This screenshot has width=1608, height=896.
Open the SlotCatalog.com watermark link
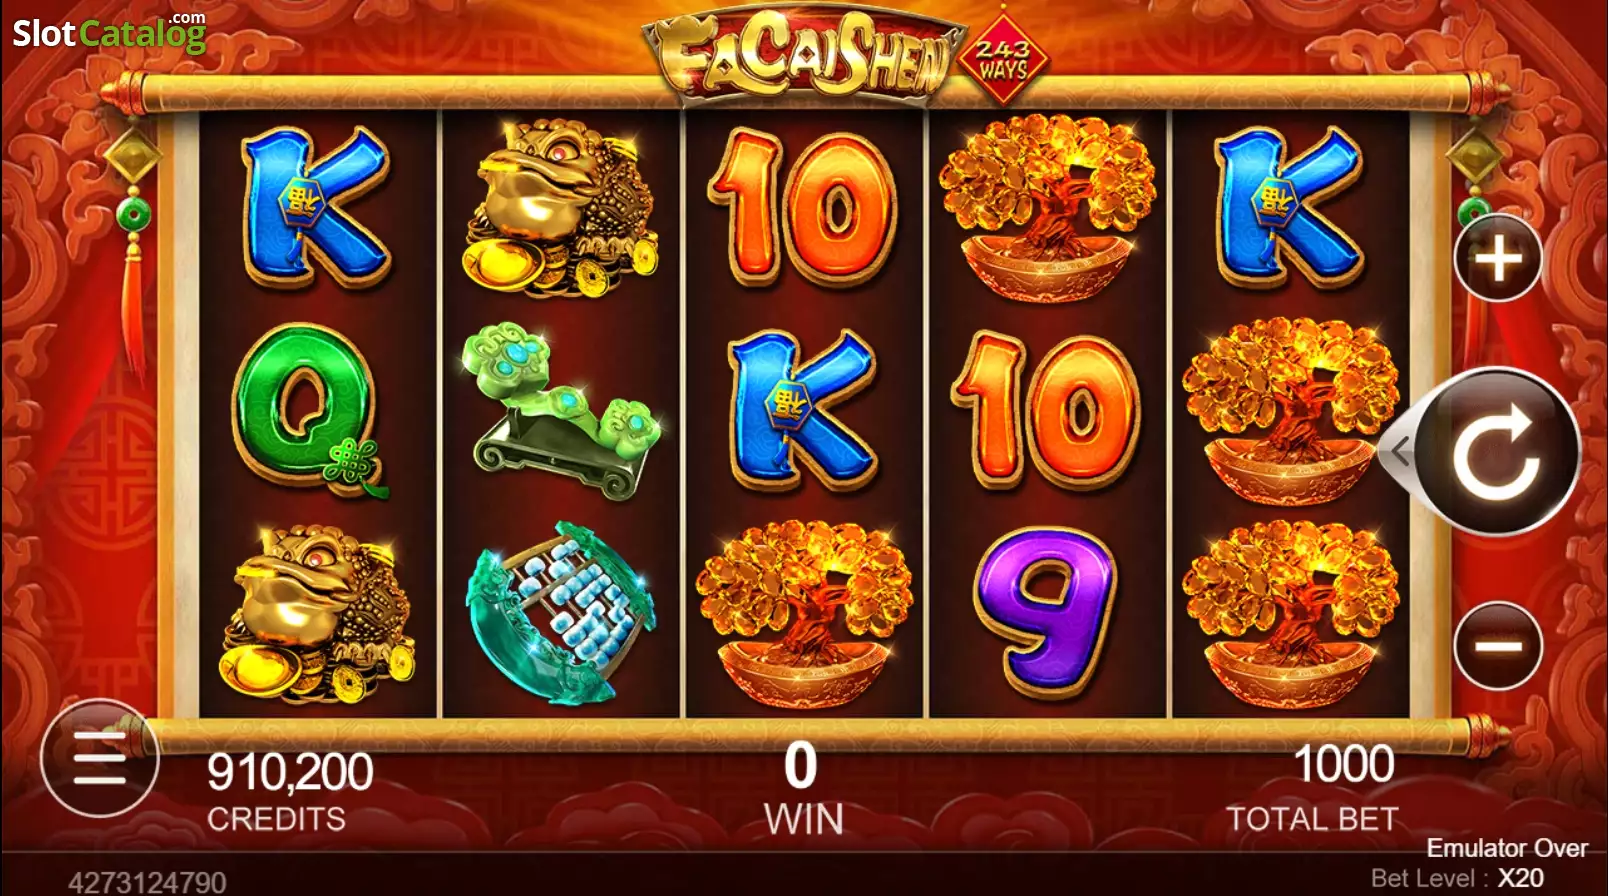point(109,32)
